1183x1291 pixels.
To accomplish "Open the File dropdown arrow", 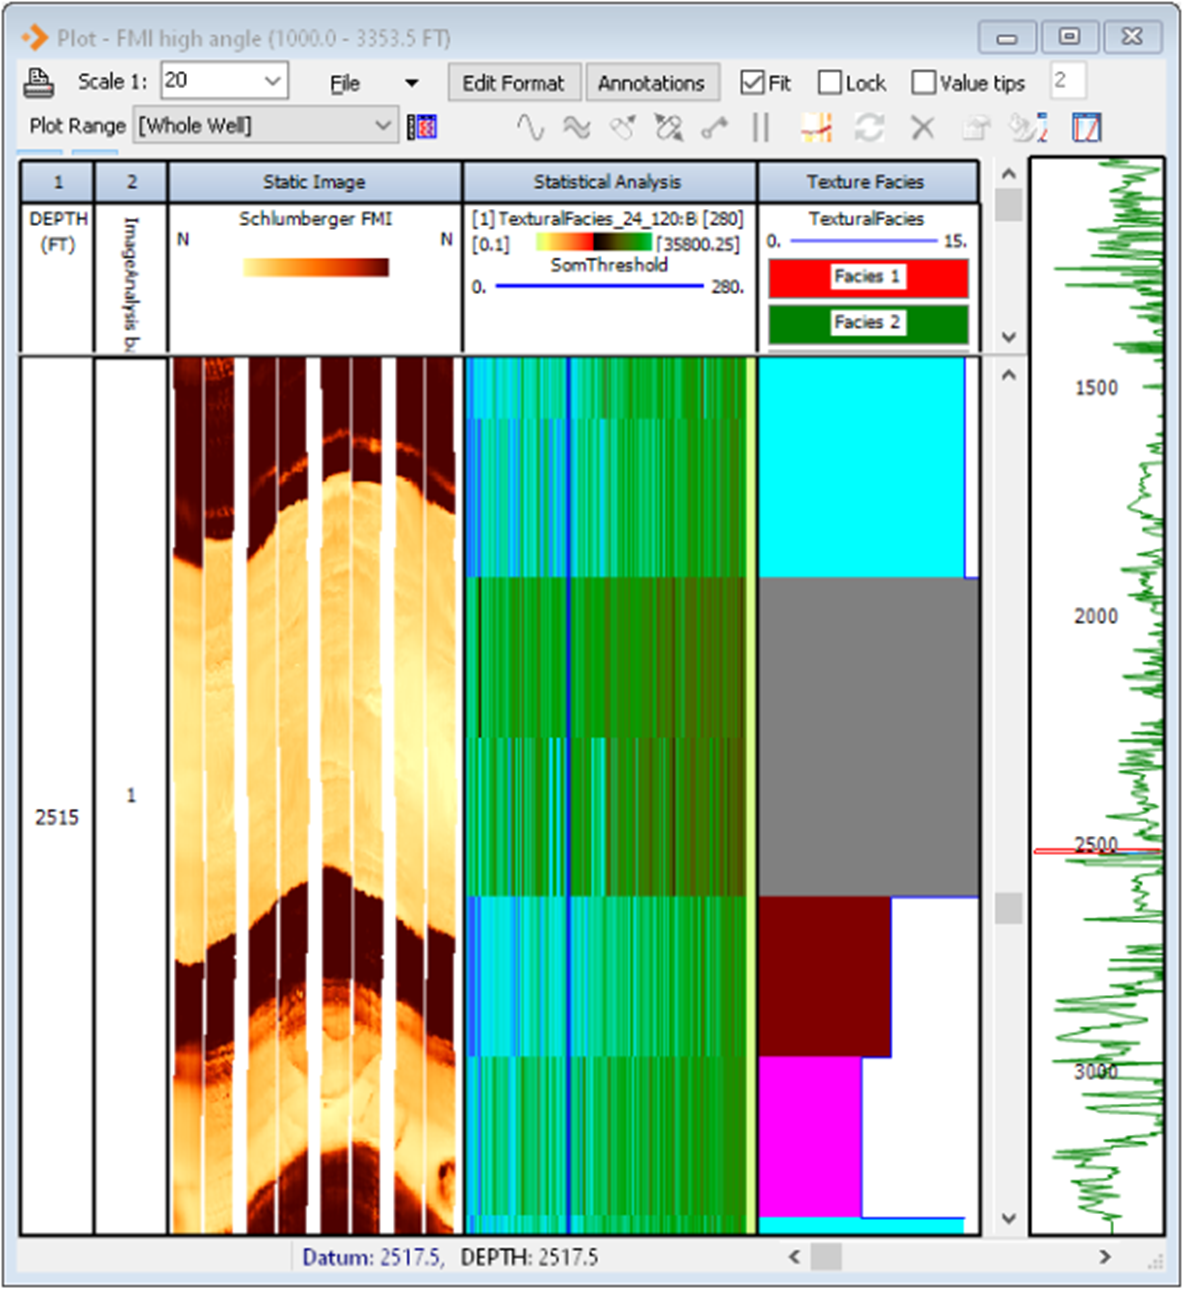I will pos(410,82).
